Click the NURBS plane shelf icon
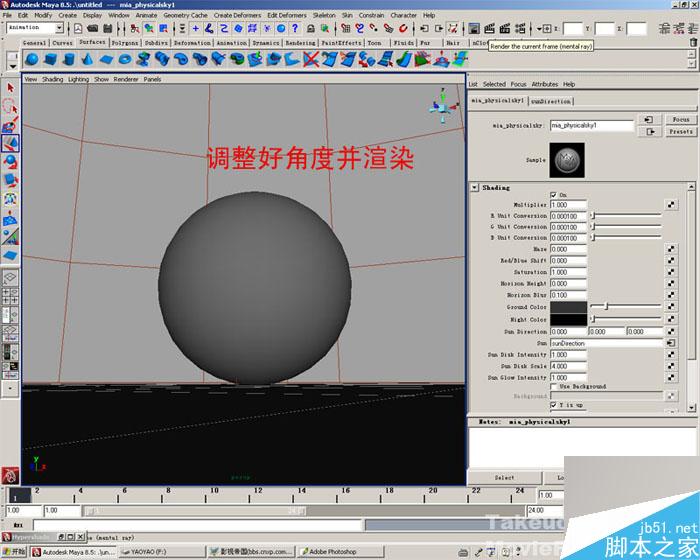The image size is (700, 560). pos(106,59)
